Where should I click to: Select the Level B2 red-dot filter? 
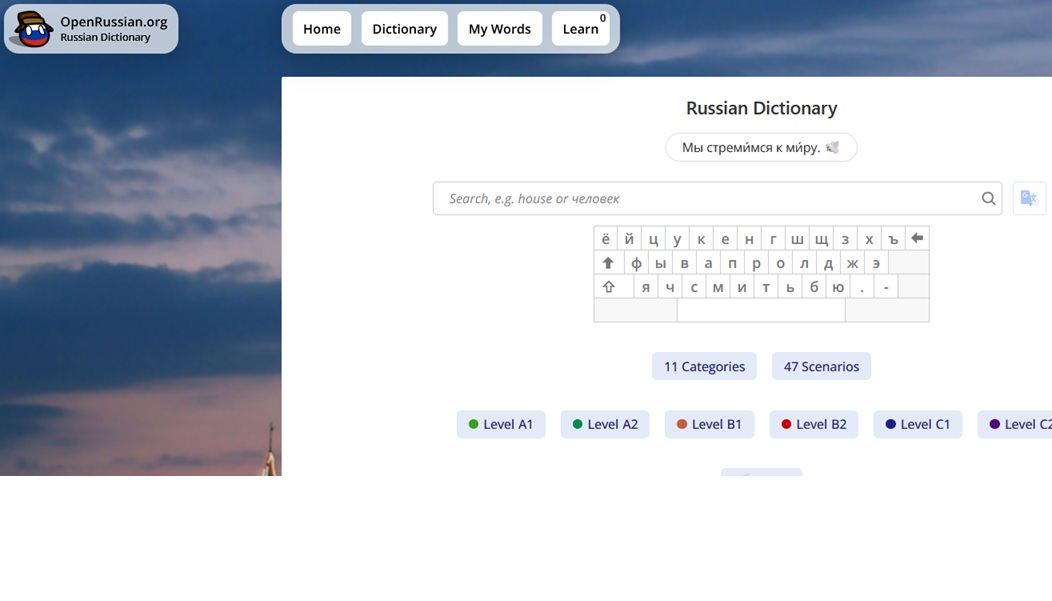(x=813, y=424)
